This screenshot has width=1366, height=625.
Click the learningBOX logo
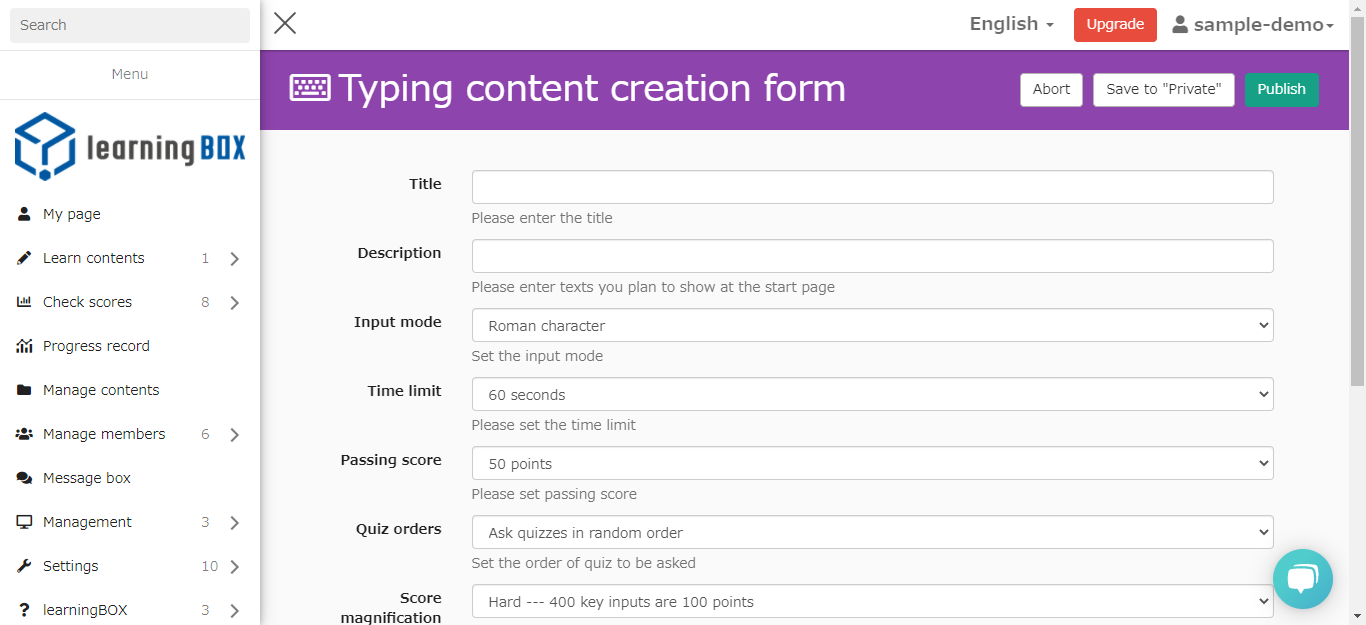(x=130, y=147)
